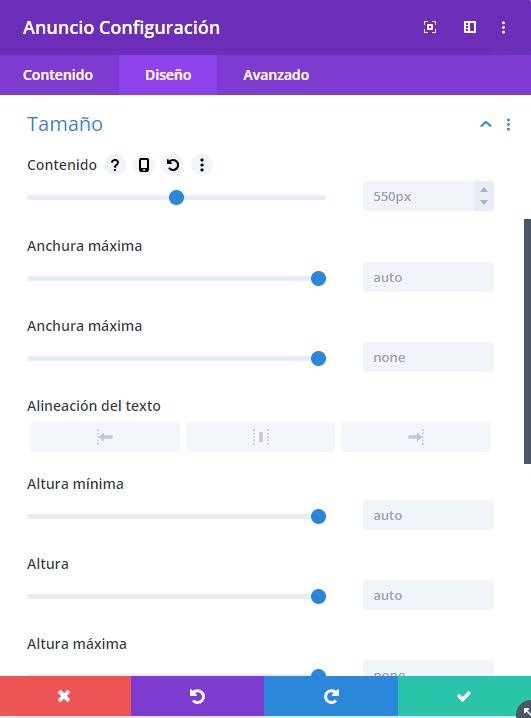
Task: Reset the Contenido value with the undo icon
Action: pos(173,165)
